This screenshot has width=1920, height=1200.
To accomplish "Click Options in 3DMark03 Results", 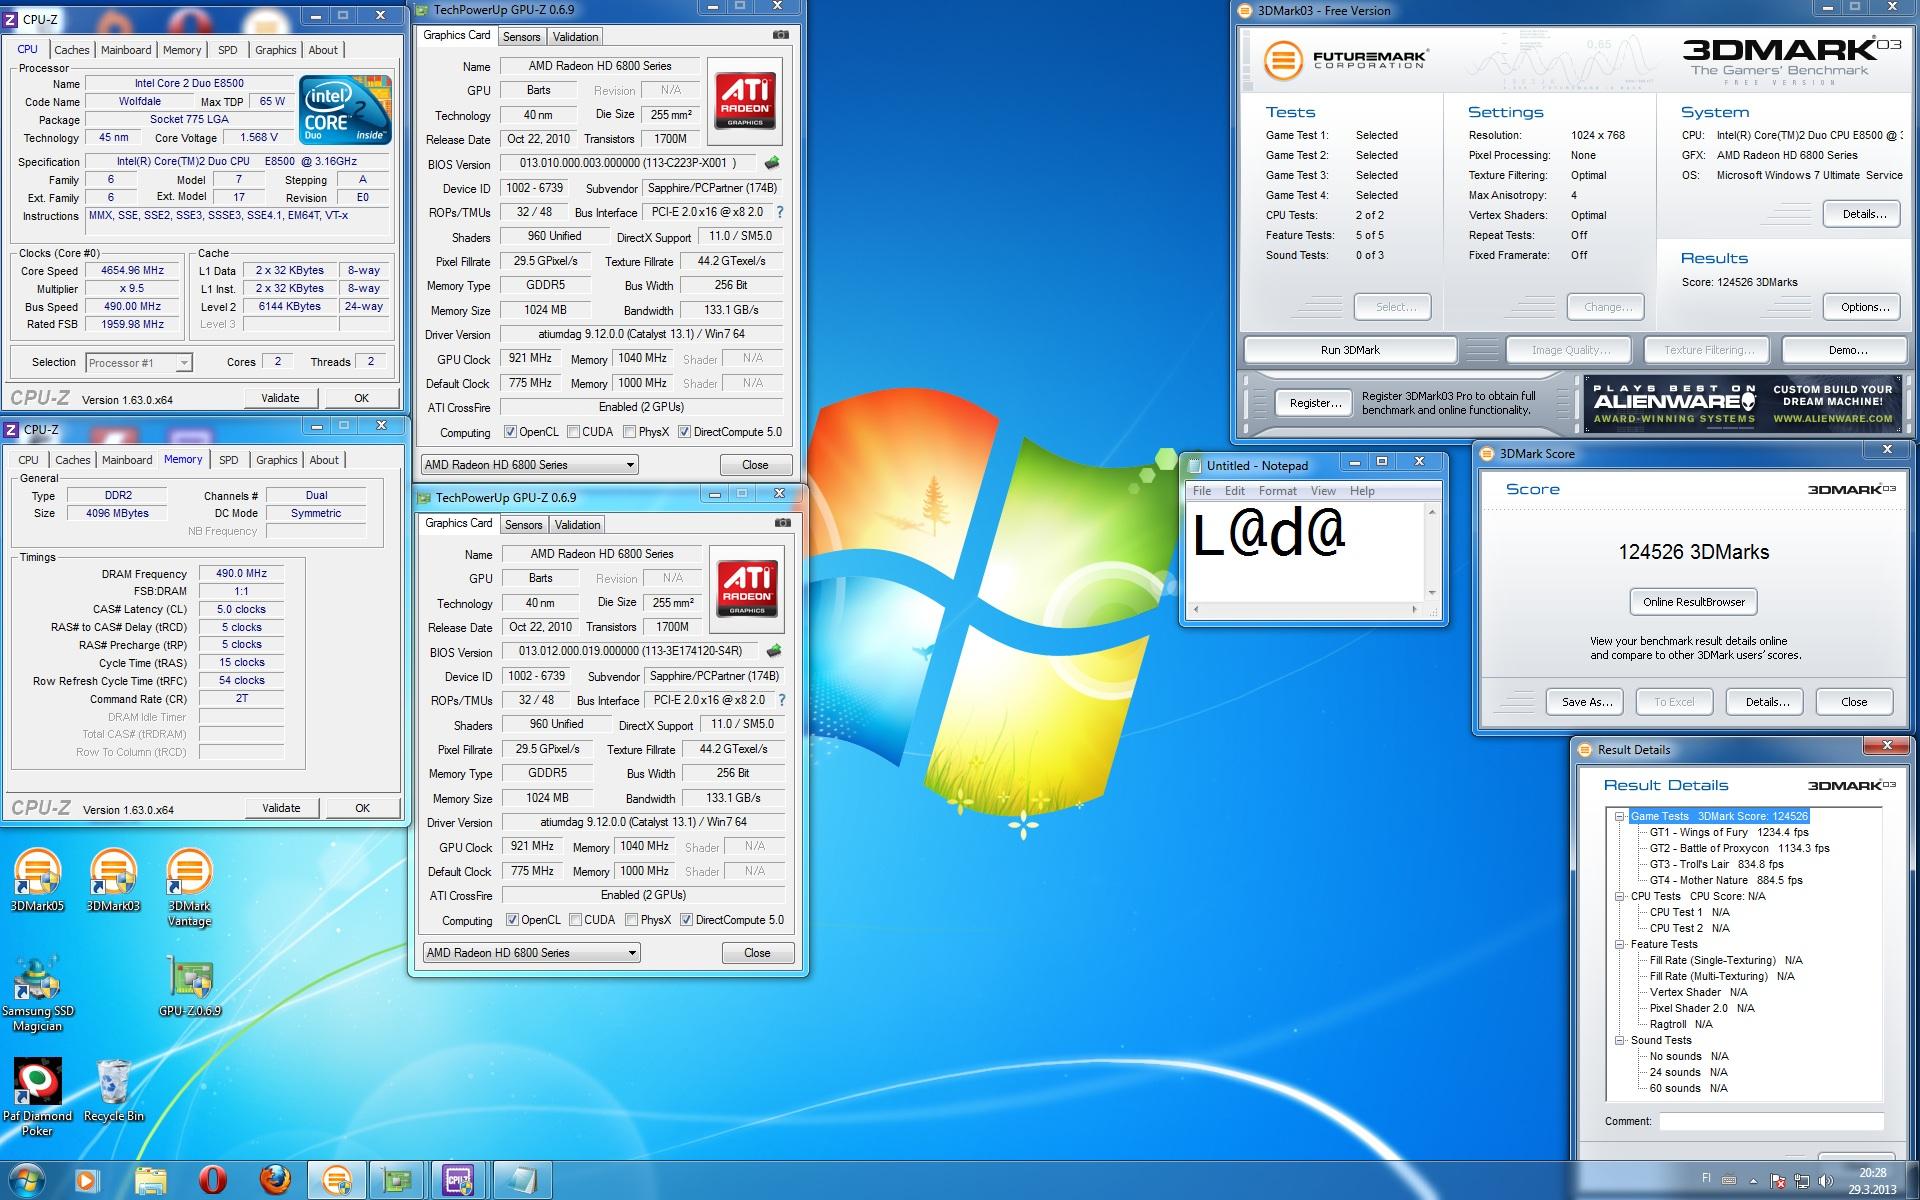I will click(x=1864, y=307).
